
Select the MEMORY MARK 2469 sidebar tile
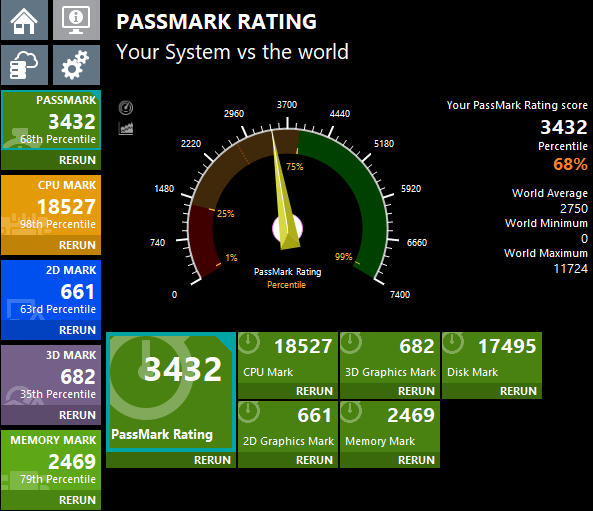click(51, 460)
